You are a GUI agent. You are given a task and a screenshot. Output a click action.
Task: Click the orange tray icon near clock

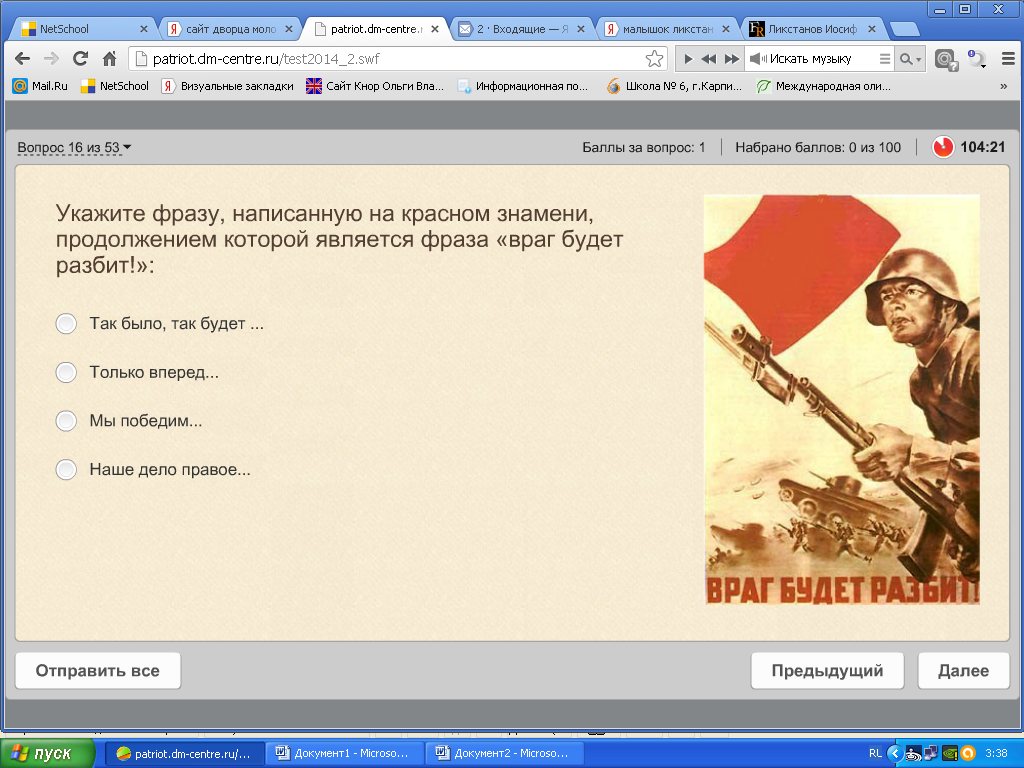[x=968, y=754]
